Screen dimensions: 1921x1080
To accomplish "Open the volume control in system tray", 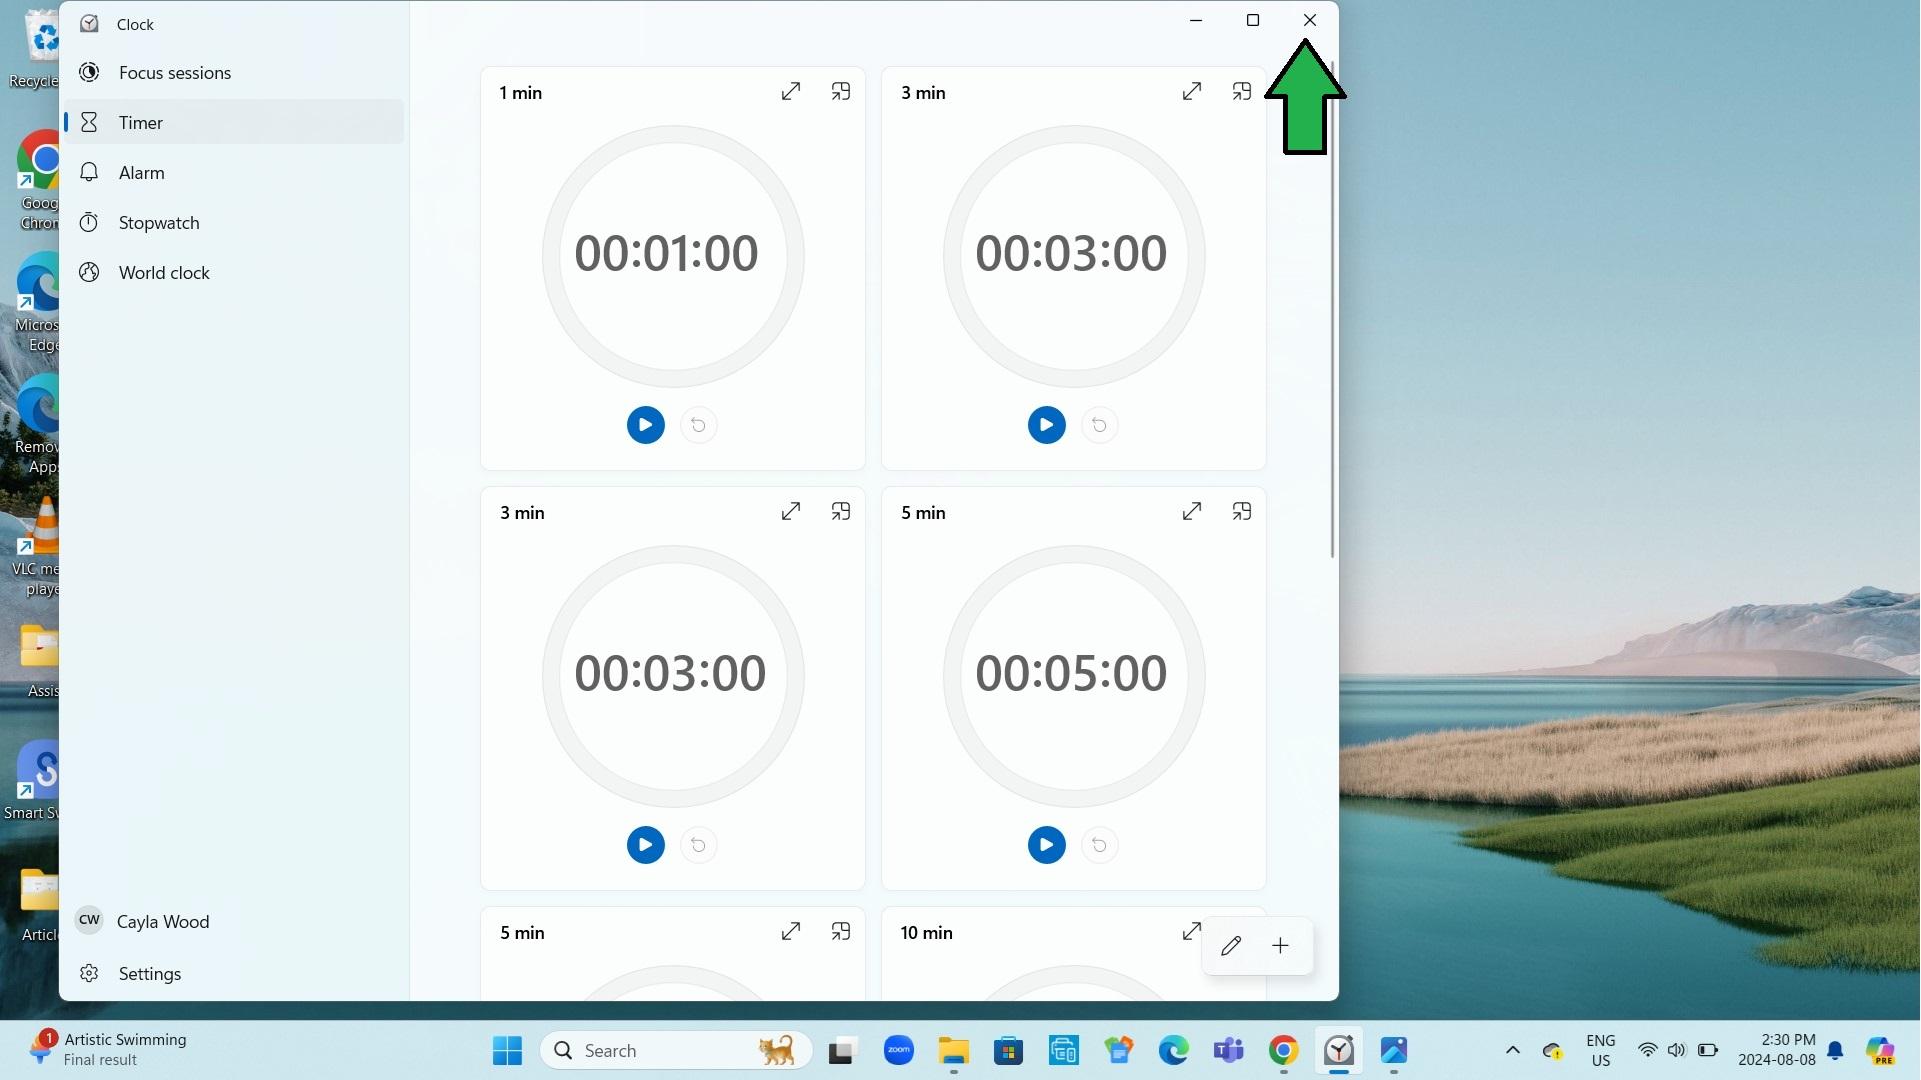I will [1677, 1051].
